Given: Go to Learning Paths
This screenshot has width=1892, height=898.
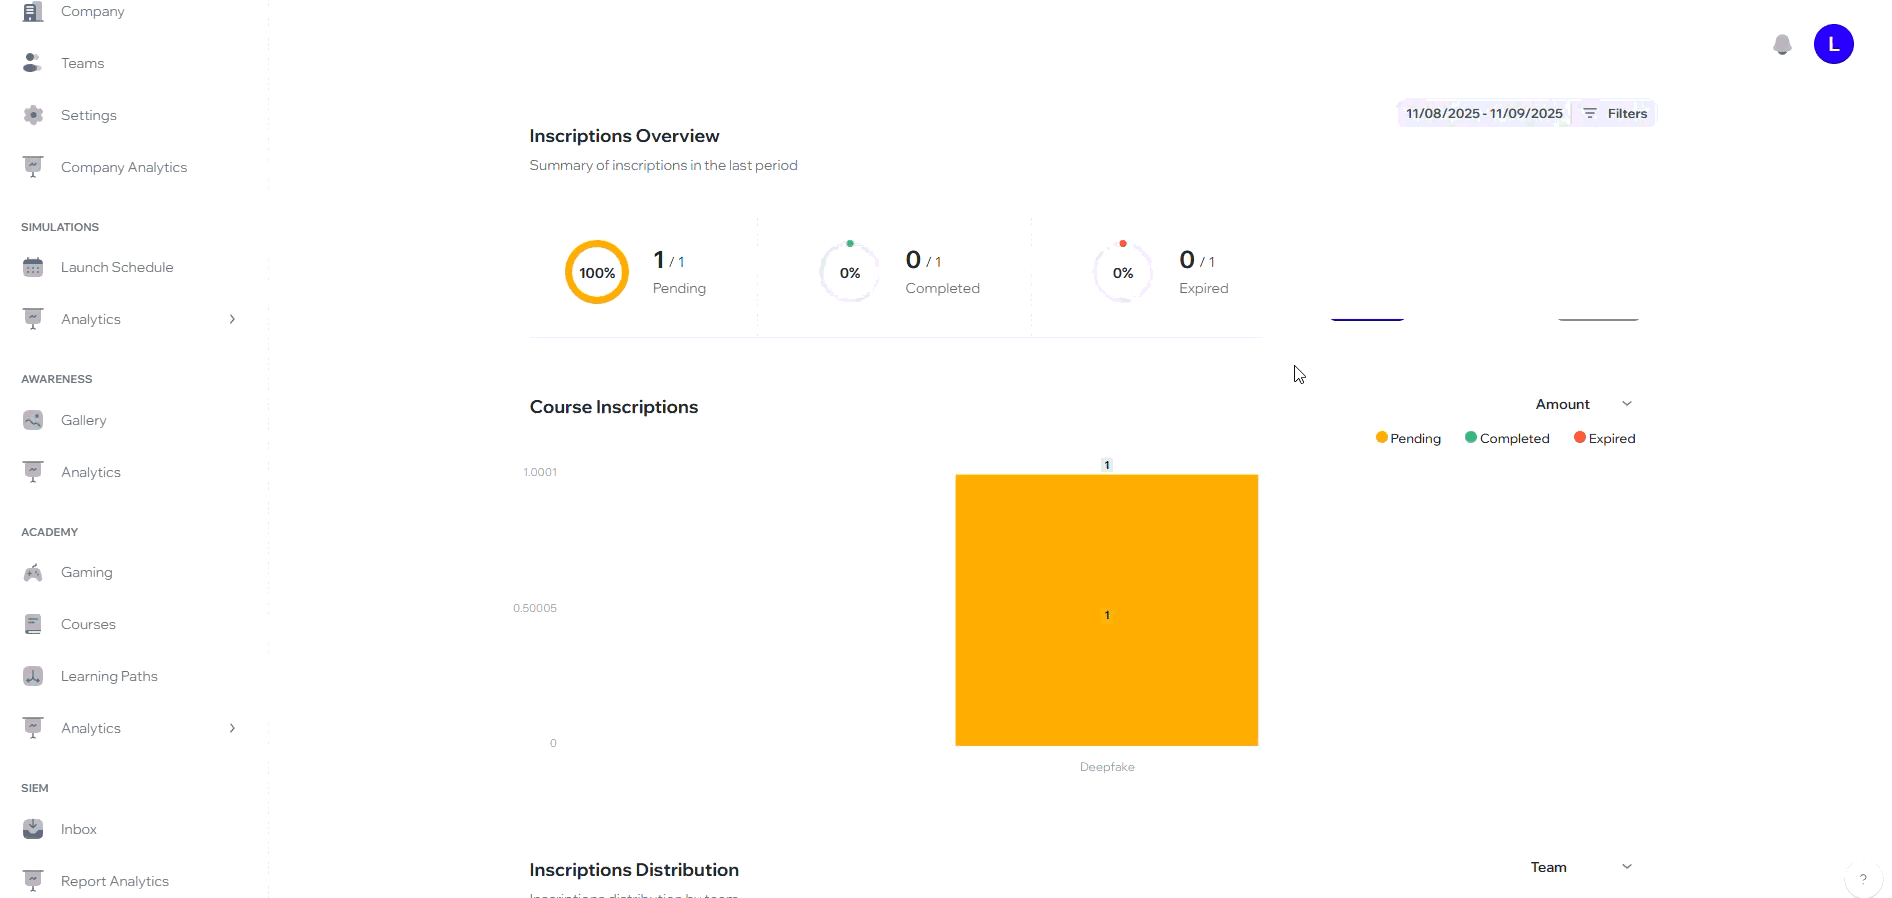Looking at the screenshot, I should click(x=109, y=676).
